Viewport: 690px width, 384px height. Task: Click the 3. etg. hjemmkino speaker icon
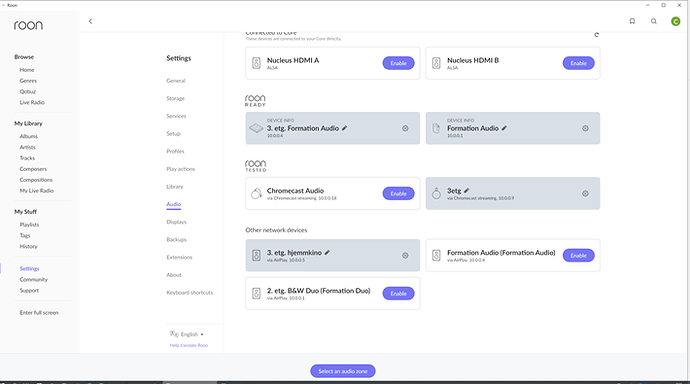[x=256, y=256]
